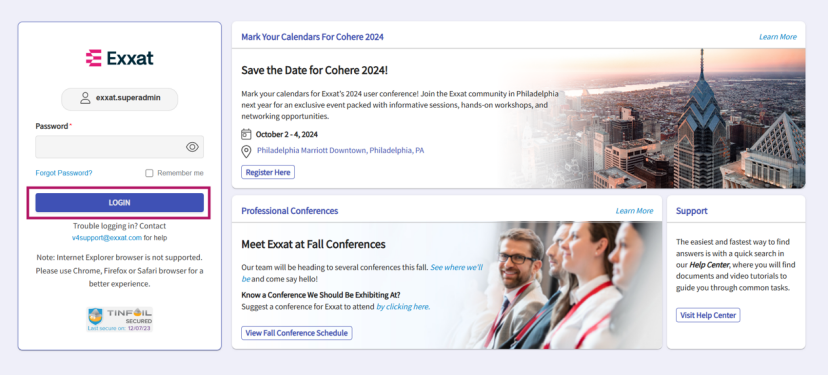
Task: Click the Register Here button
Action: coord(268,172)
